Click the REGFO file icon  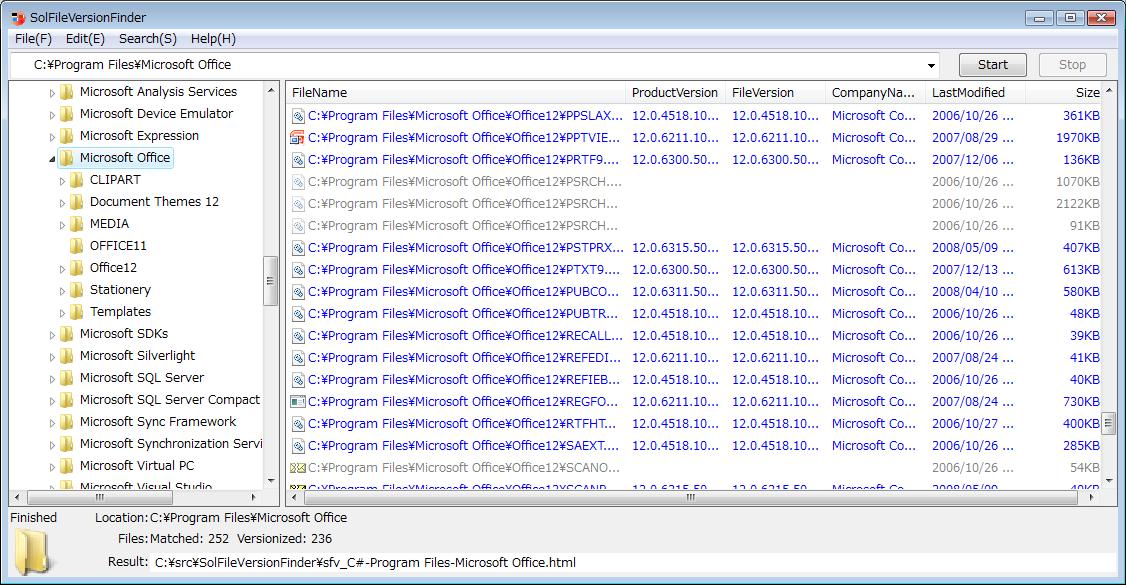[x=297, y=402]
